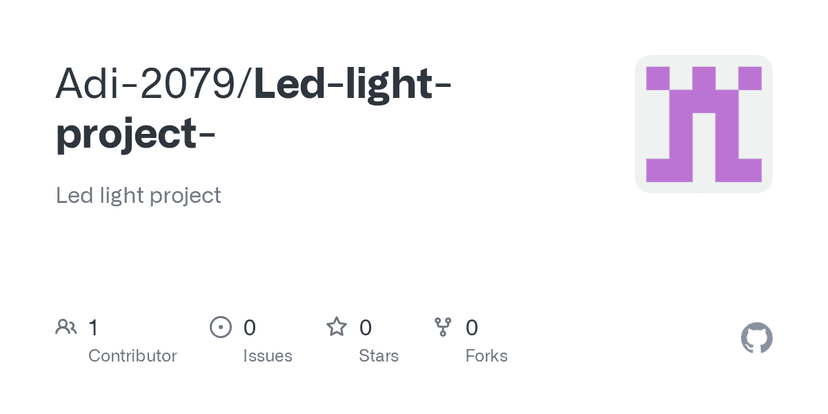
Task: Click the slash separator after Adi-2079
Action: (x=246, y=86)
